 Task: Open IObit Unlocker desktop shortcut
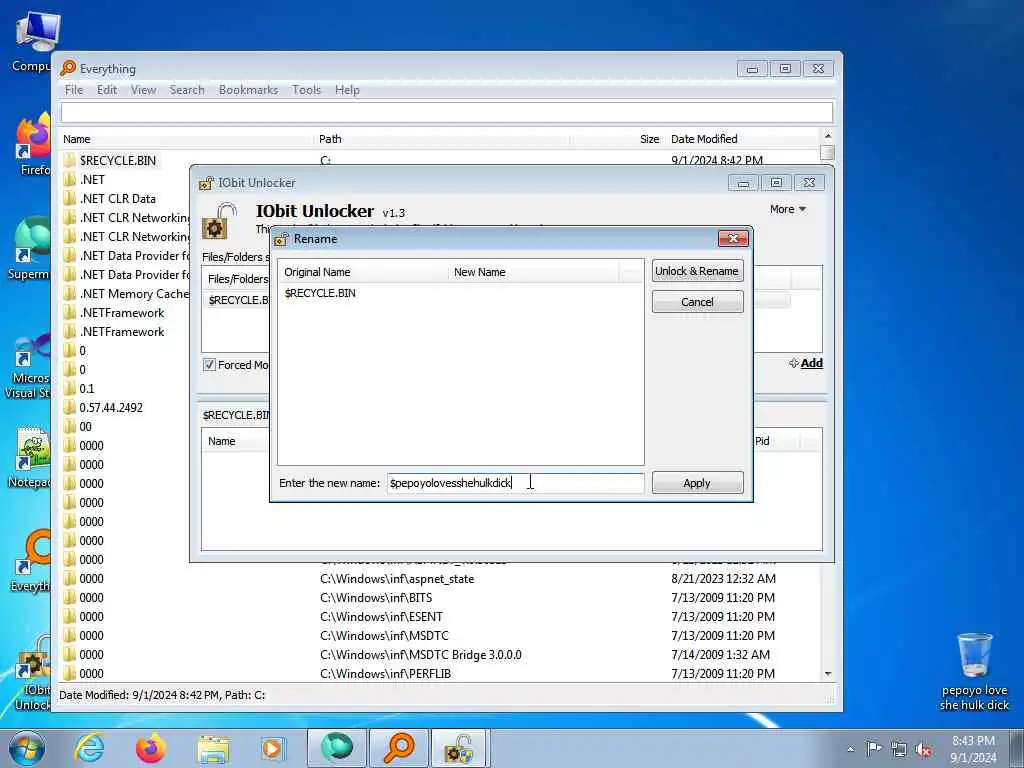pos(33,673)
